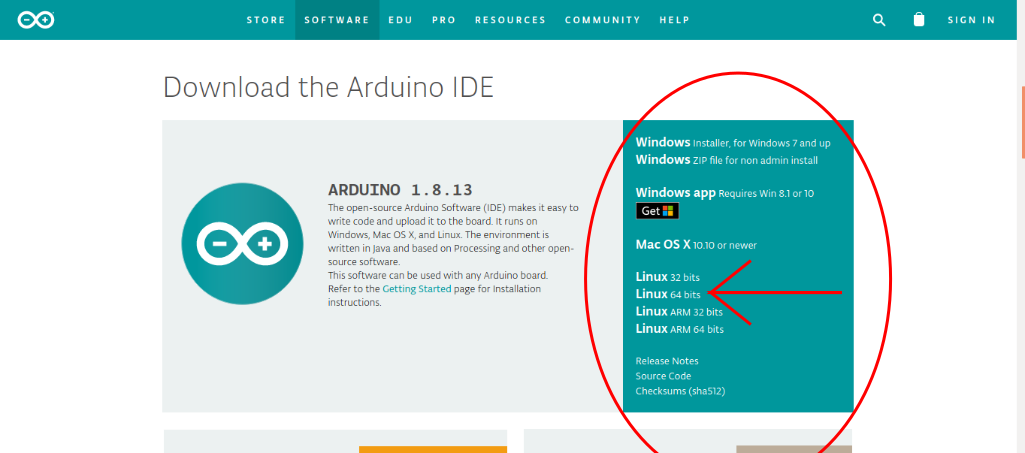
Task: Open the search magnifier icon
Action: [879, 20]
